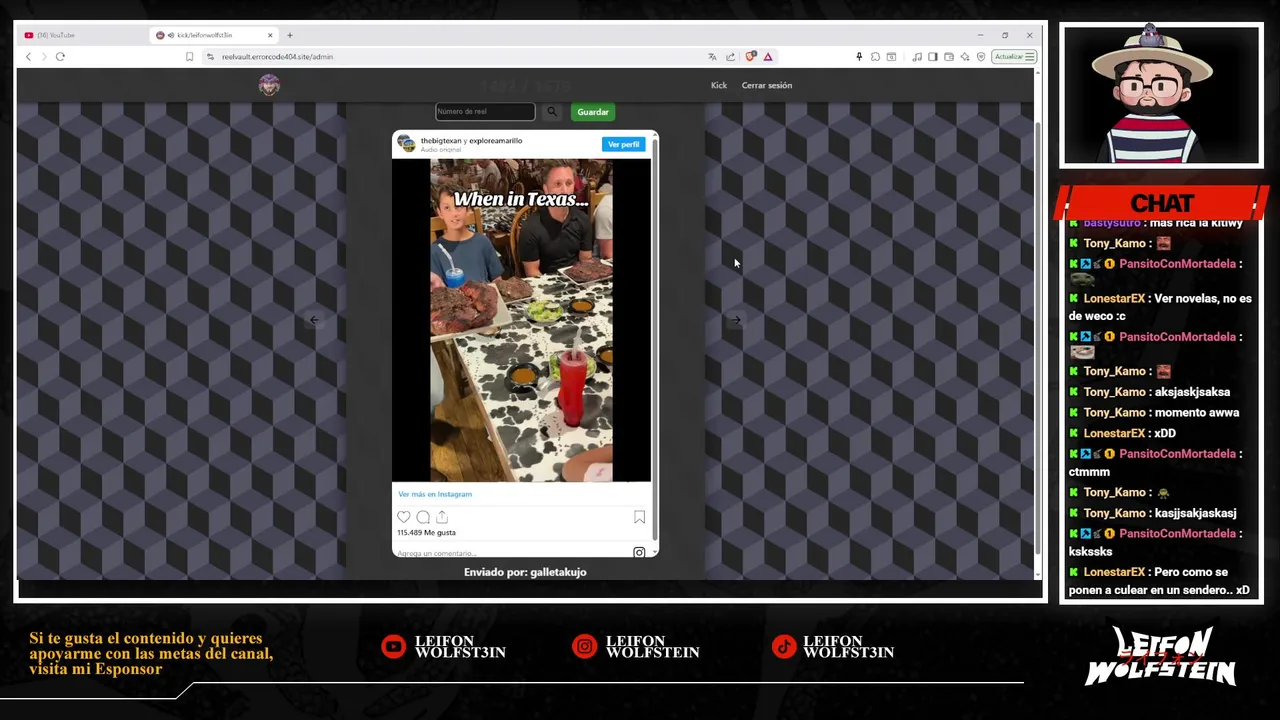Reload the page with the browser refresh icon
1280x720 pixels.
pyautogui.click(x=60, y=56)
